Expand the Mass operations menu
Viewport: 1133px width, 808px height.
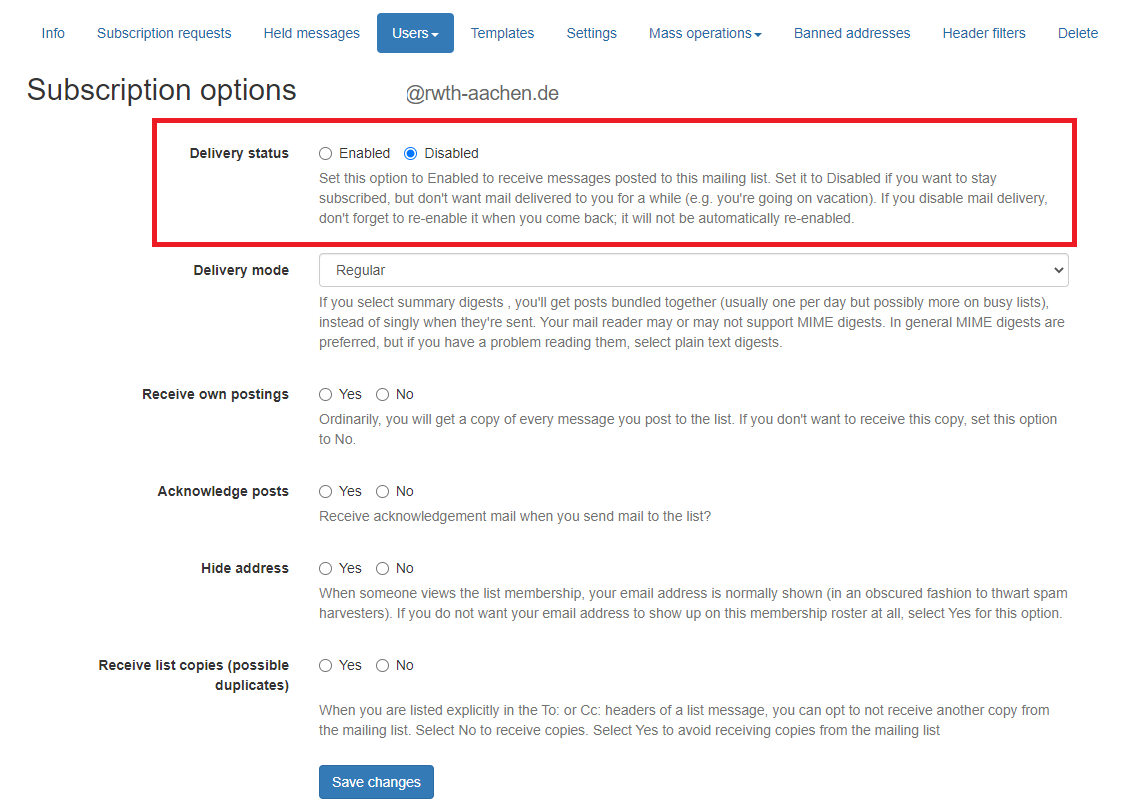click(x=705, y=33)
